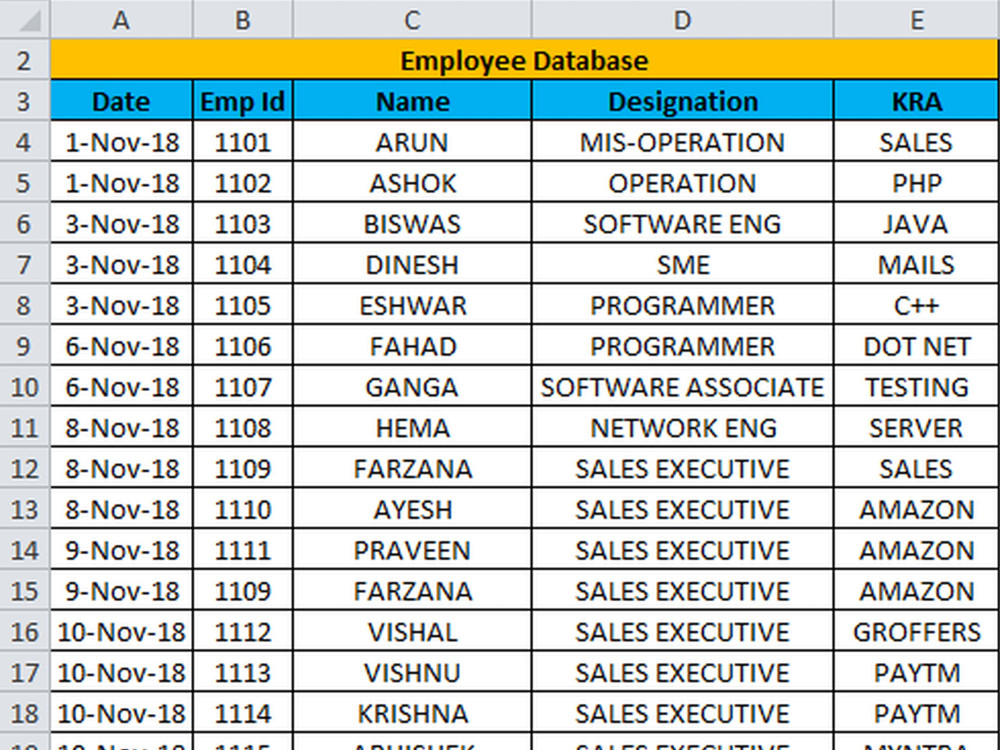Image resolution: width=1000 pixels, height=750 pixels.
Task: Select the TESTING KRA cell
Action: click(x=916, y=386)
